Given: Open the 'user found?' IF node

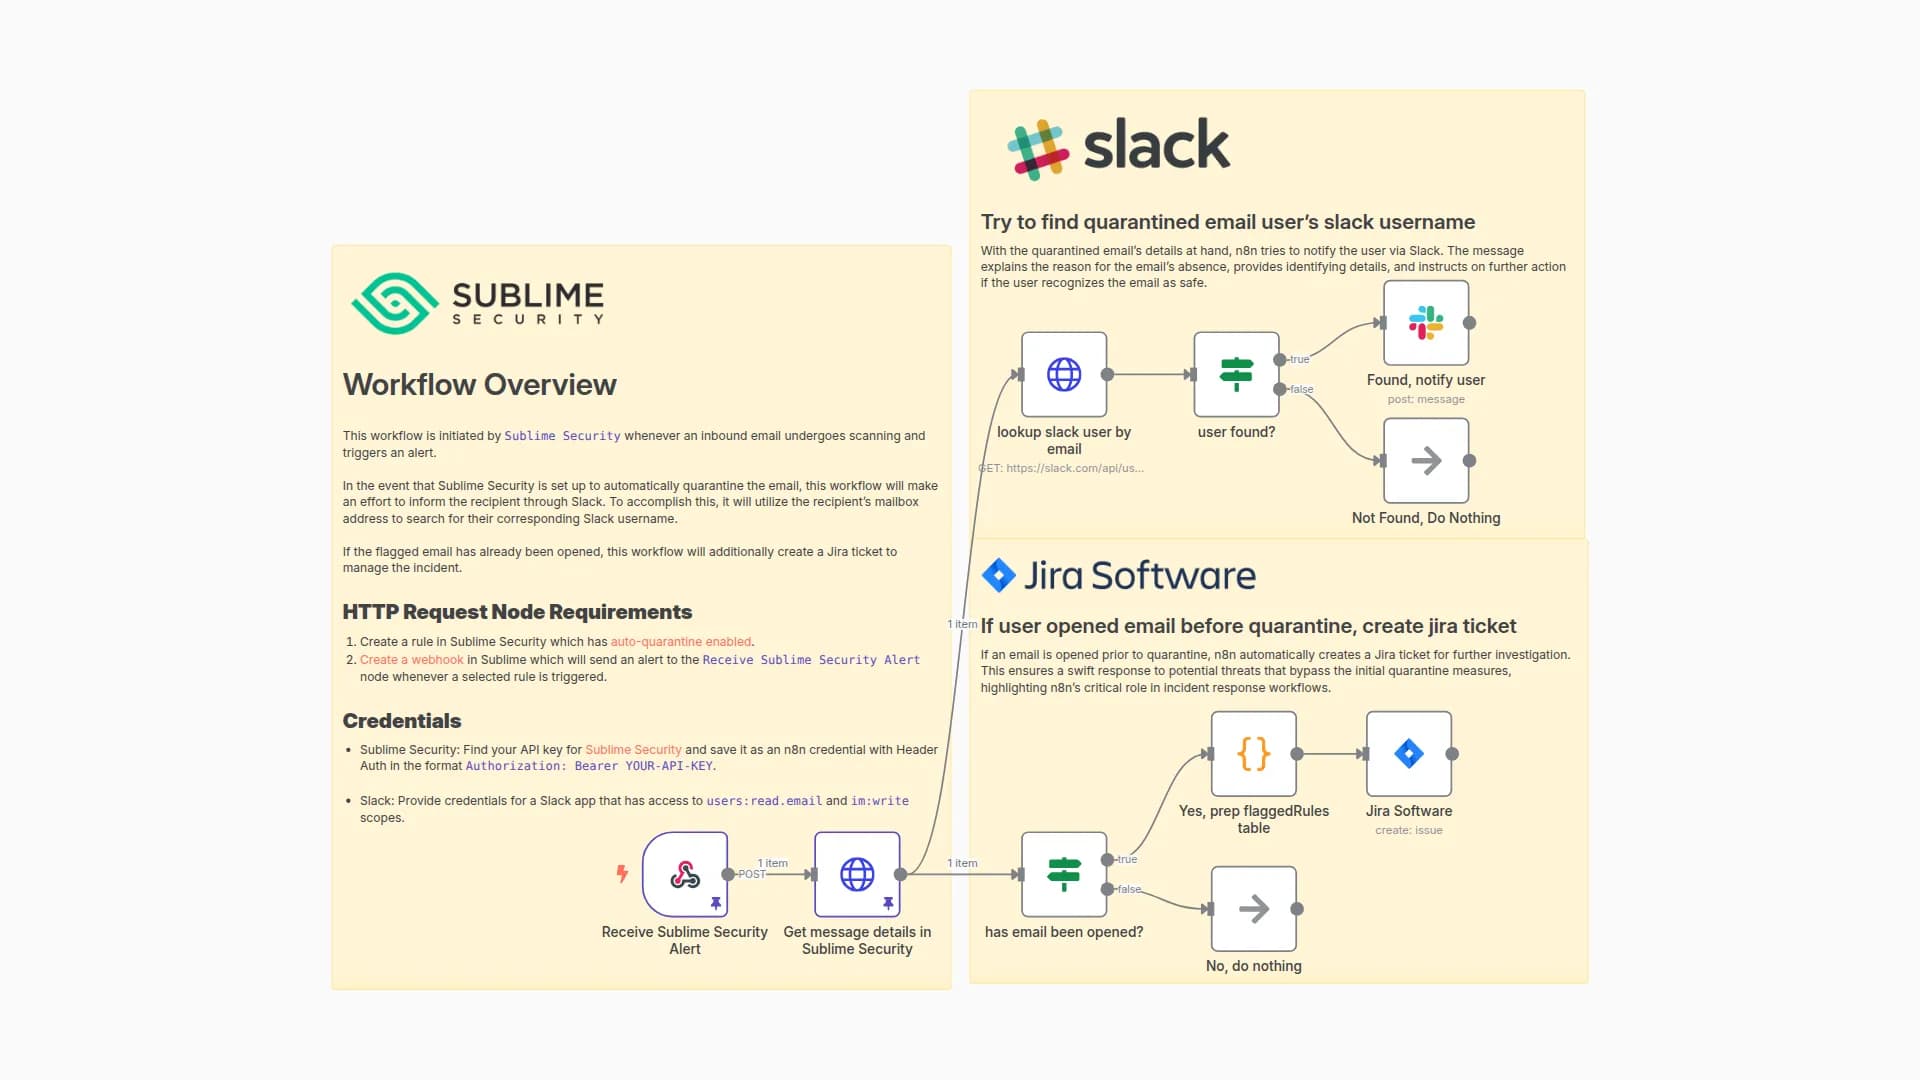Looking at the screenshot, I should point(1236,374).
